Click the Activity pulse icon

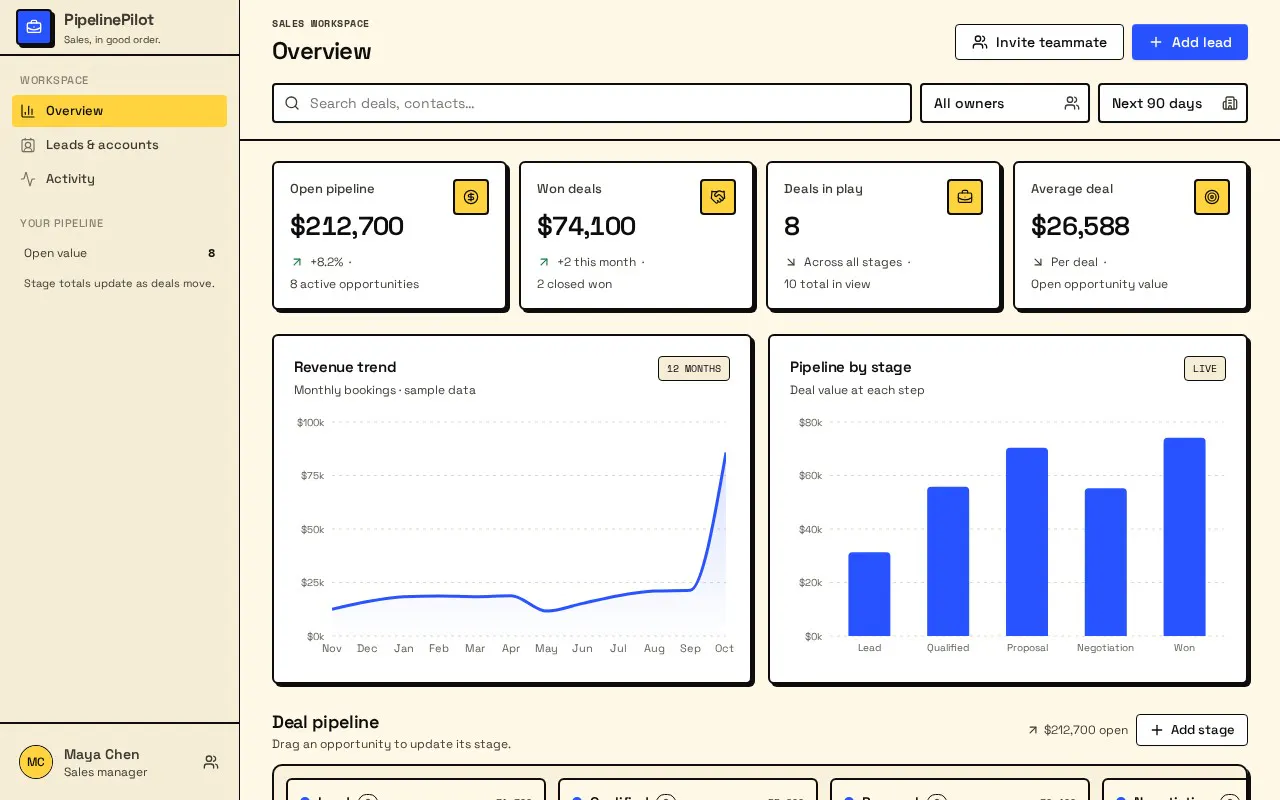(28, 179)
